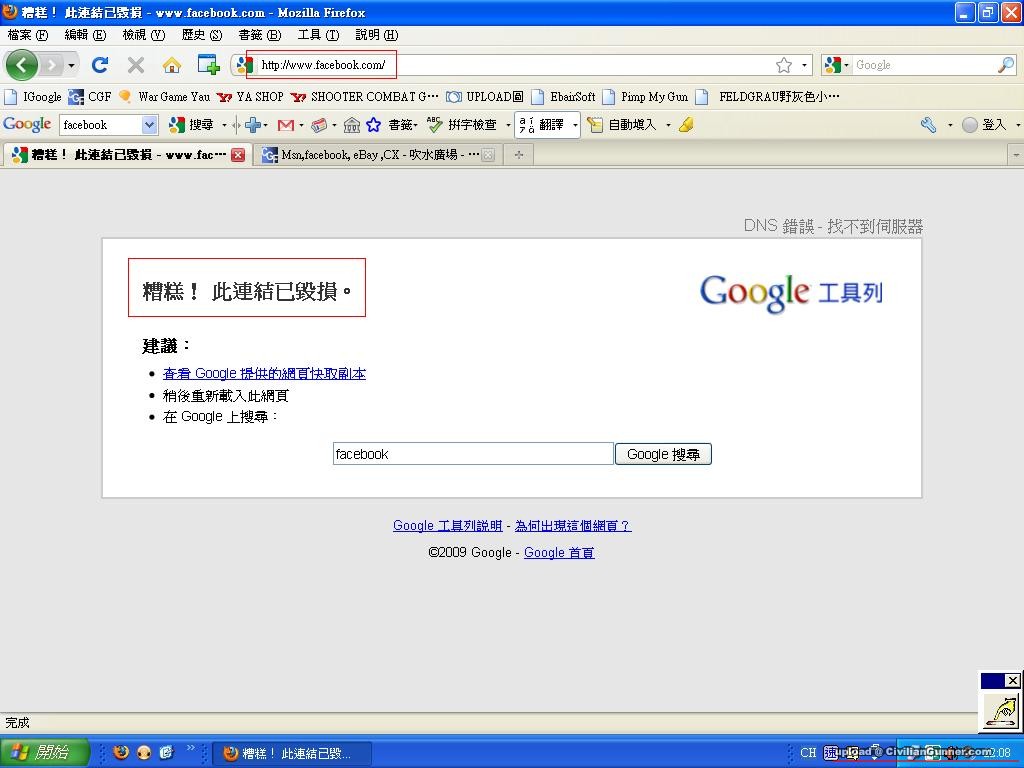Expand Google toolbar search box dropdown

(150, 125)
